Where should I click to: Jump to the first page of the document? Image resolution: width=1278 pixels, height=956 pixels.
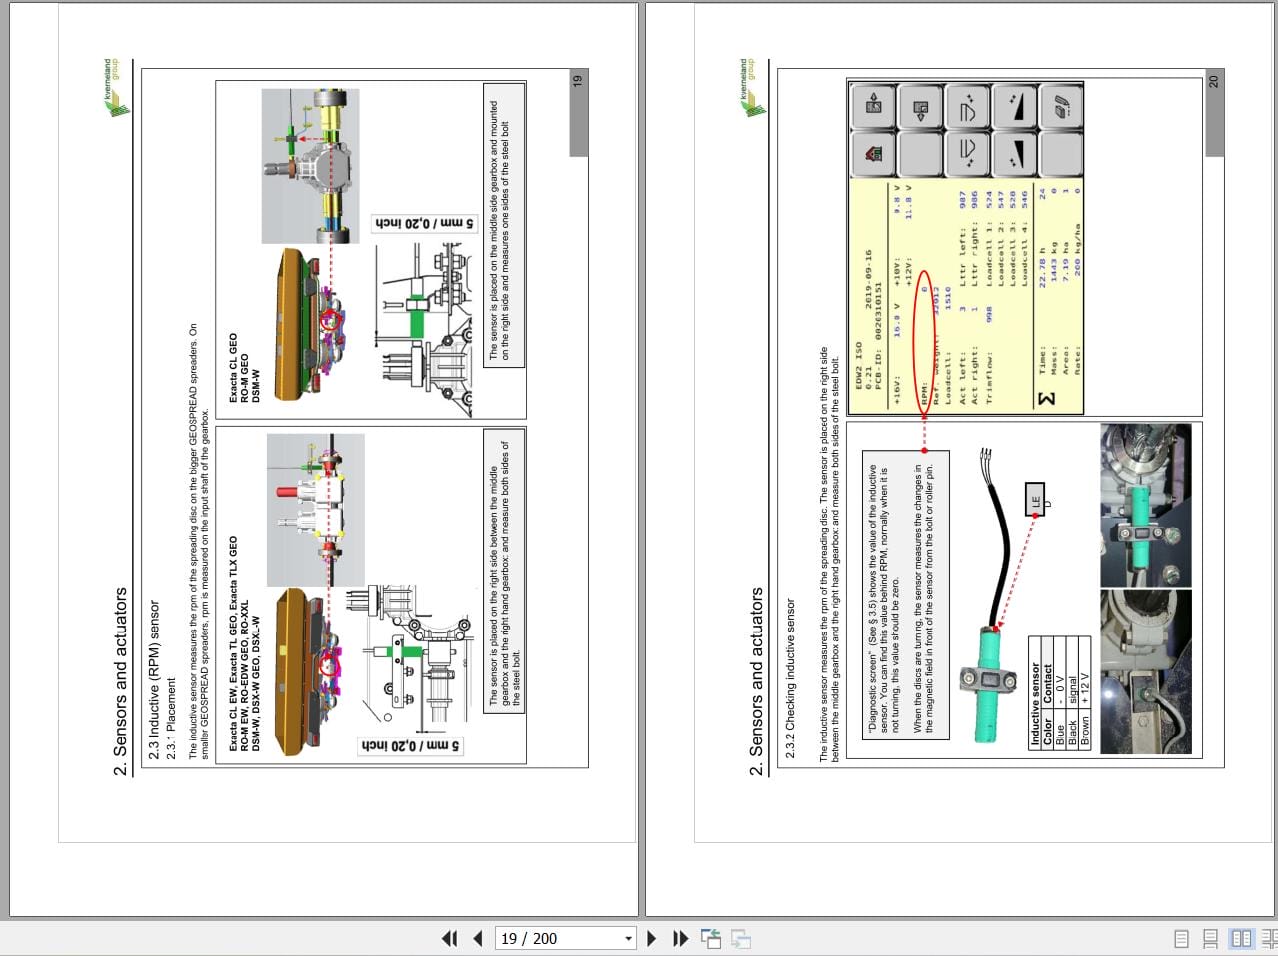click(x=450, y=938)
